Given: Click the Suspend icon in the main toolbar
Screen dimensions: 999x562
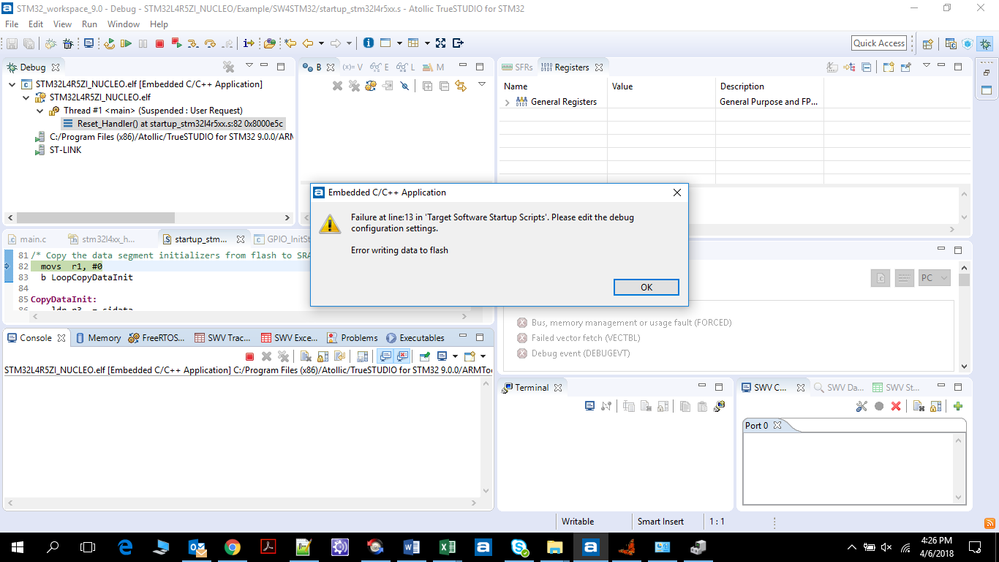Looking at the screenshot, I should click(143, 43).
